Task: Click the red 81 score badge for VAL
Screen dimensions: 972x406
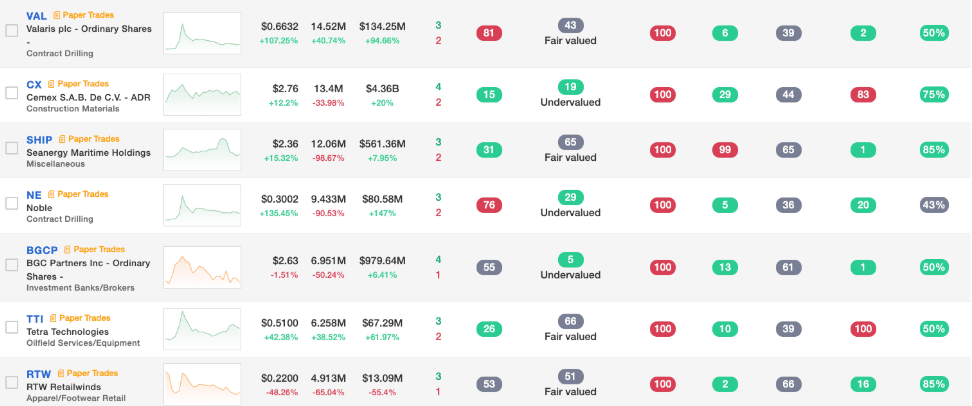Action: coord(489,33)
